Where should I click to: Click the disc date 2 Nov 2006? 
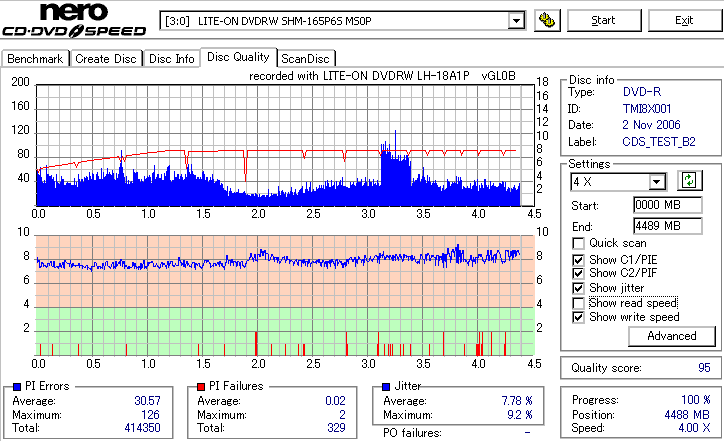[x=651, y=125]
